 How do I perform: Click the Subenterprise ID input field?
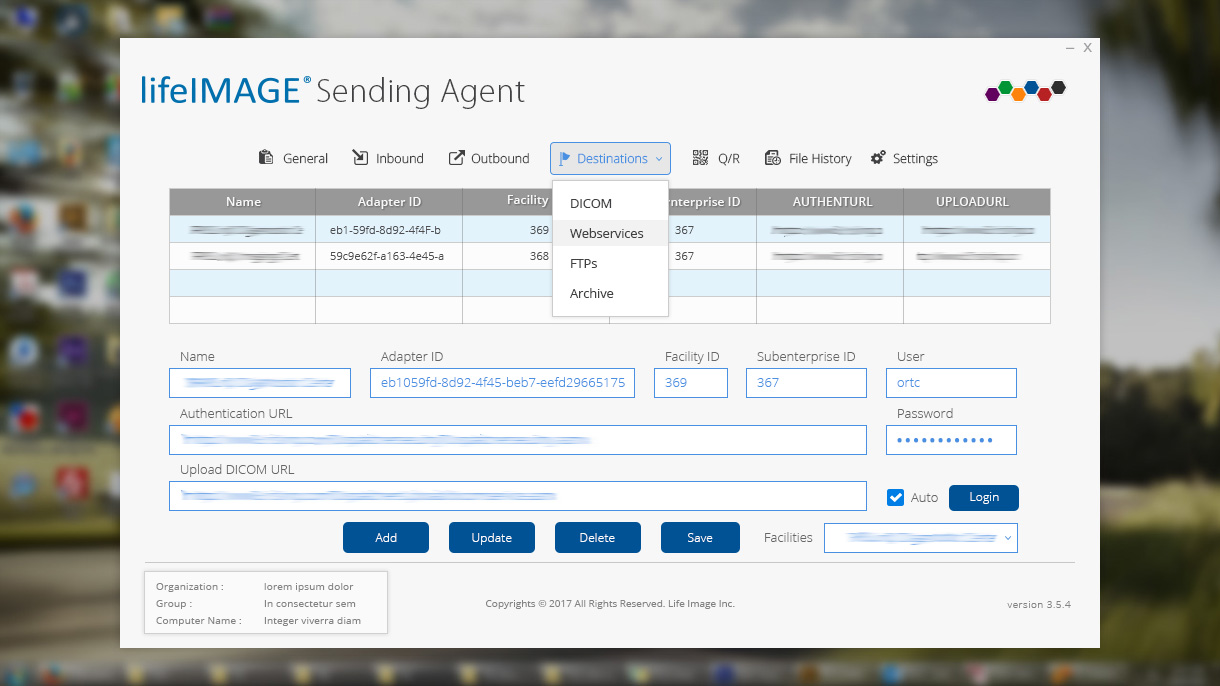pos(806,383)
